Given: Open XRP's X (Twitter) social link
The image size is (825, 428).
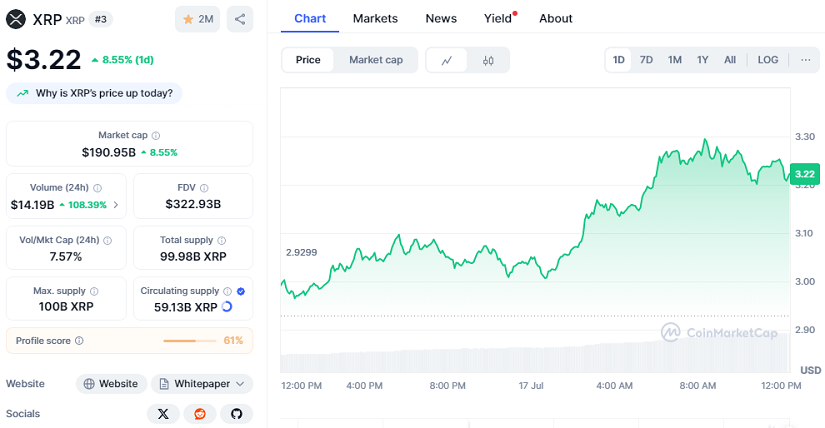Looking at the screenshot, I should pos(163,414).
